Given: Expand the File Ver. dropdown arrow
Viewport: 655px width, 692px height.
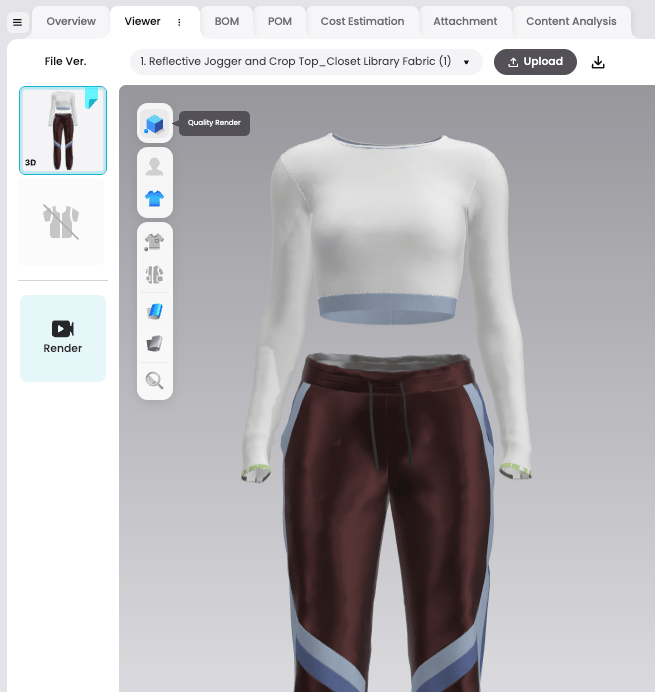Looking at the screenshot, I should (466, 62).
